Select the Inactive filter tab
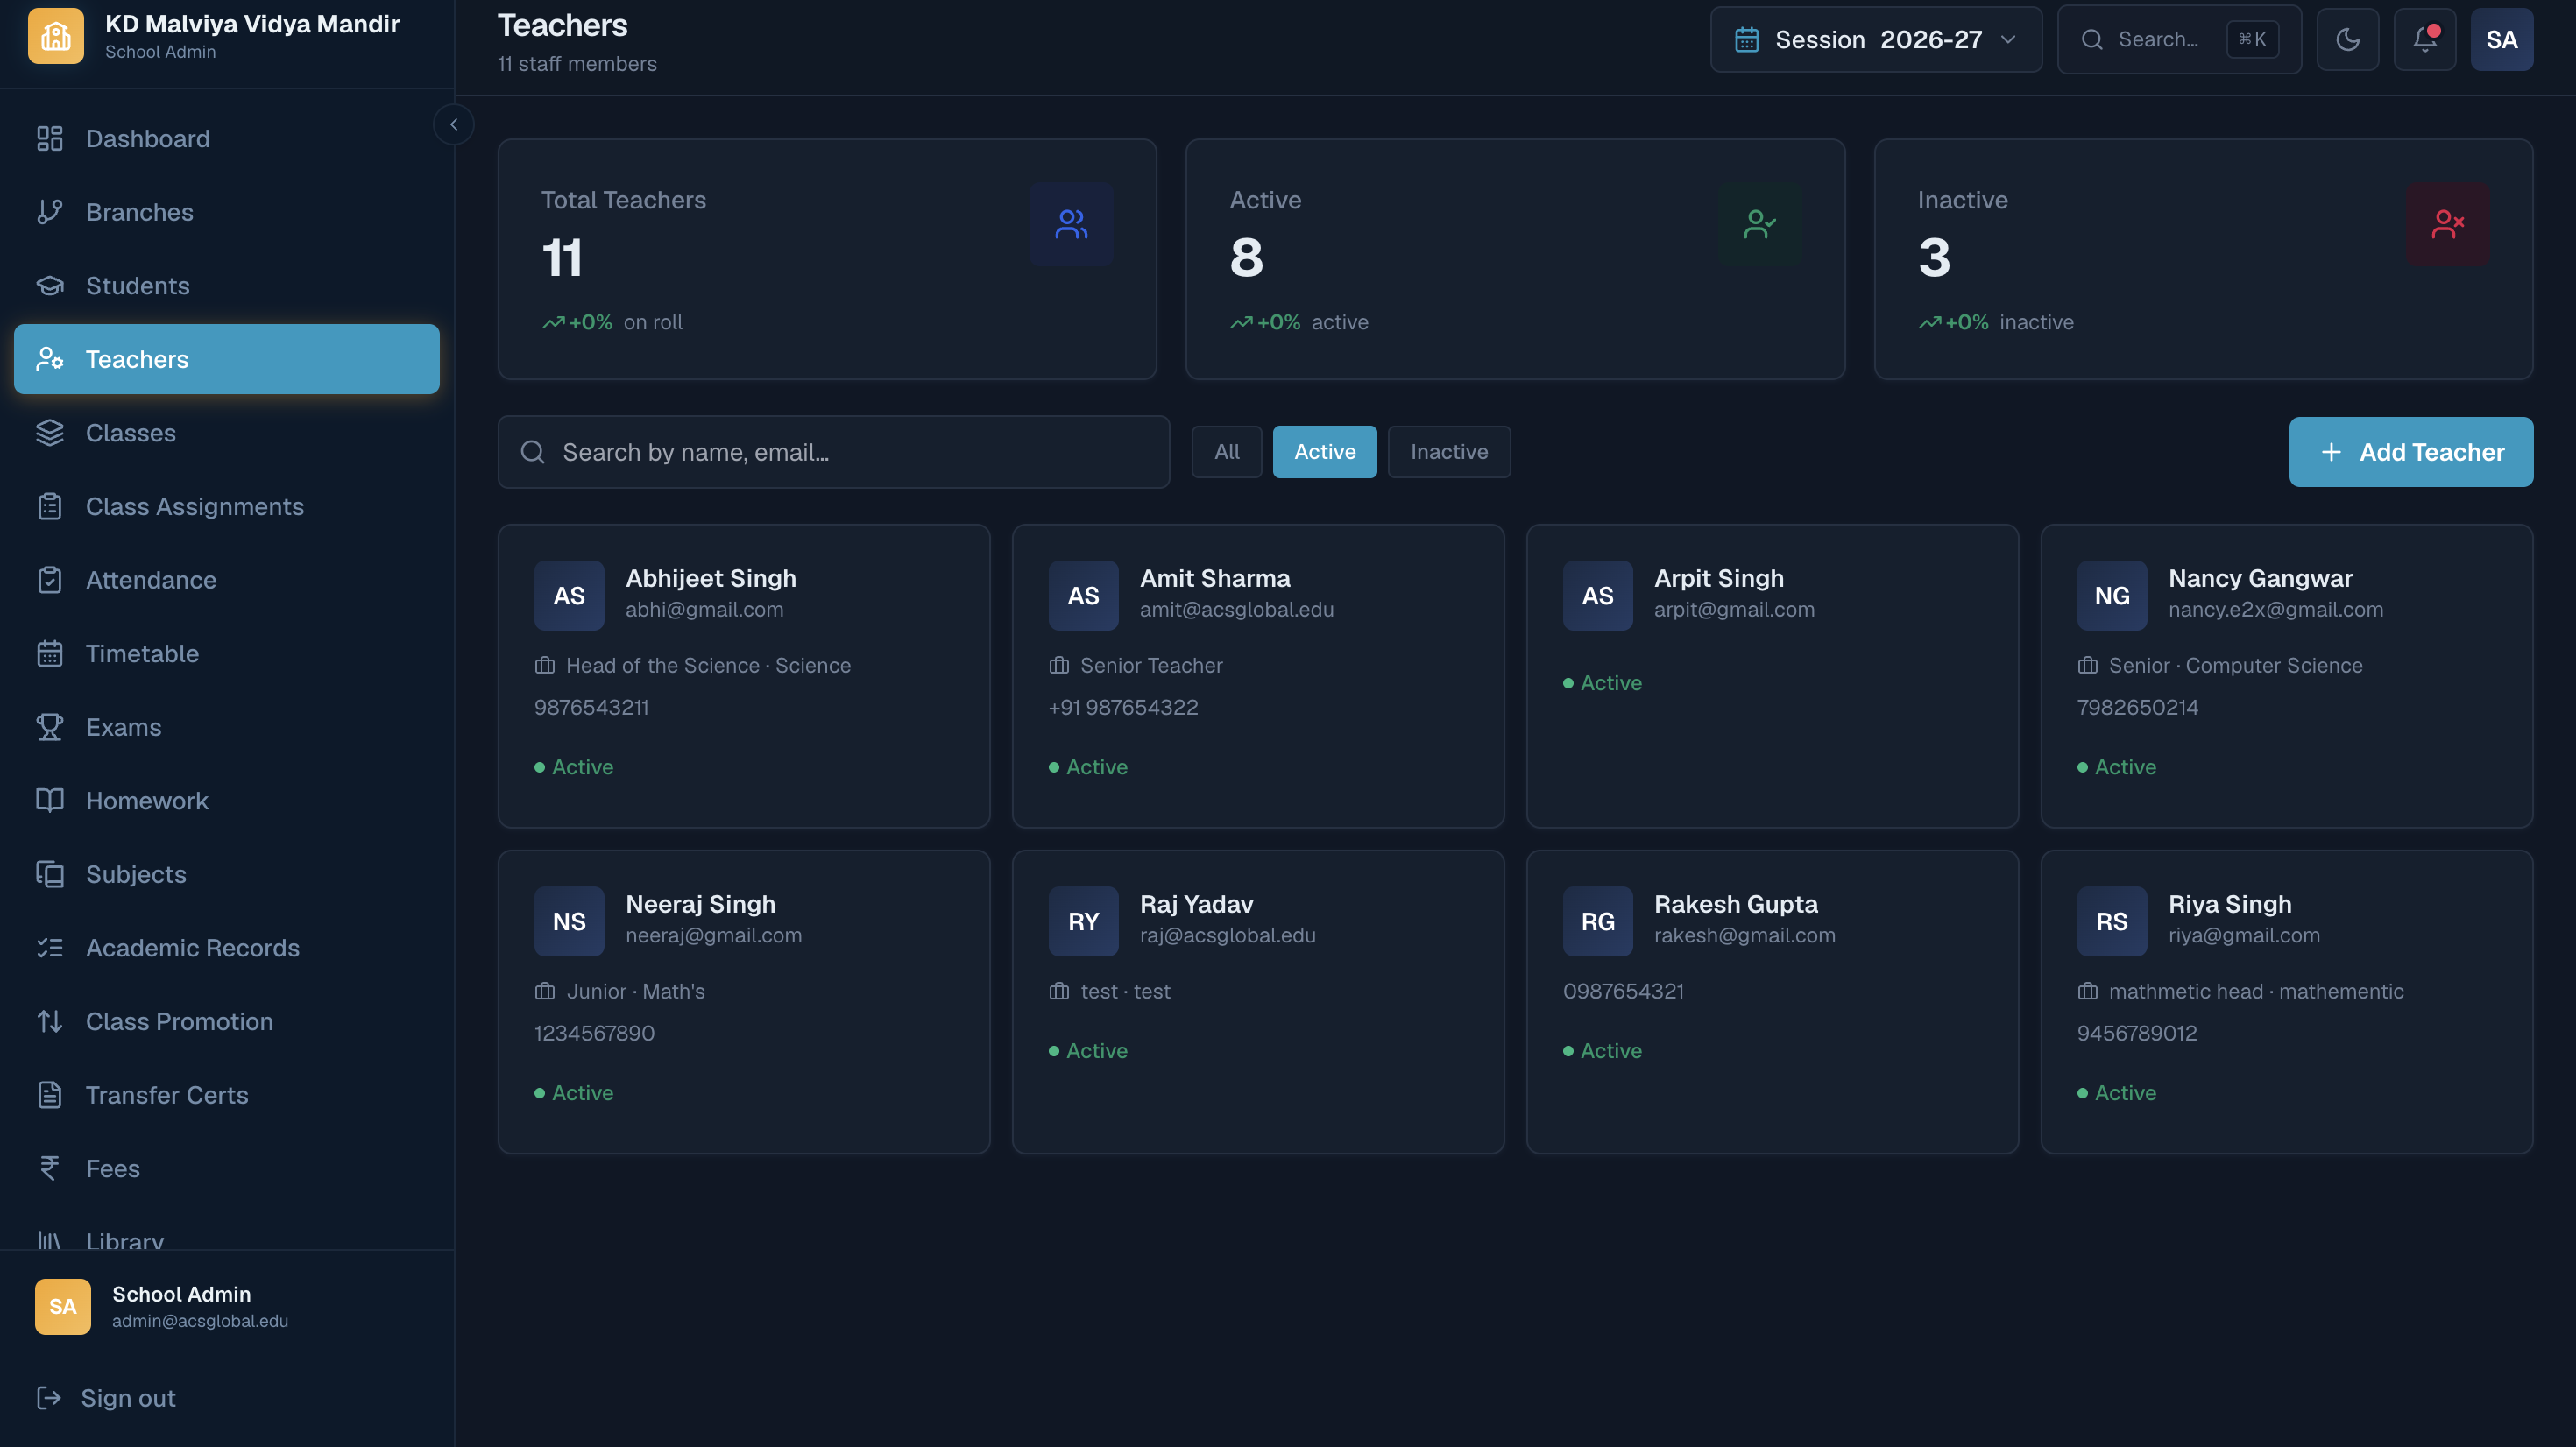 coord(1449,452)
